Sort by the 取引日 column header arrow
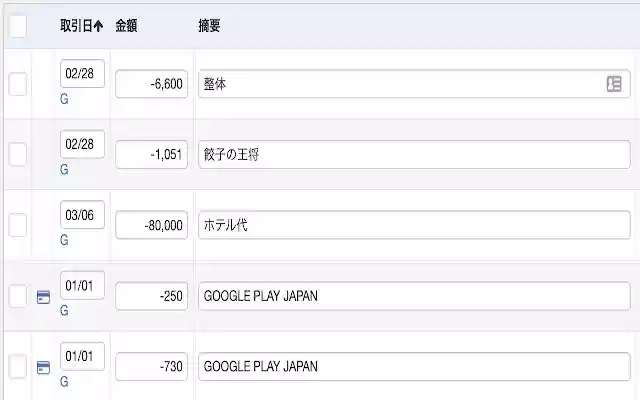This screenshot has height=400, width=640. coord(98,27)
